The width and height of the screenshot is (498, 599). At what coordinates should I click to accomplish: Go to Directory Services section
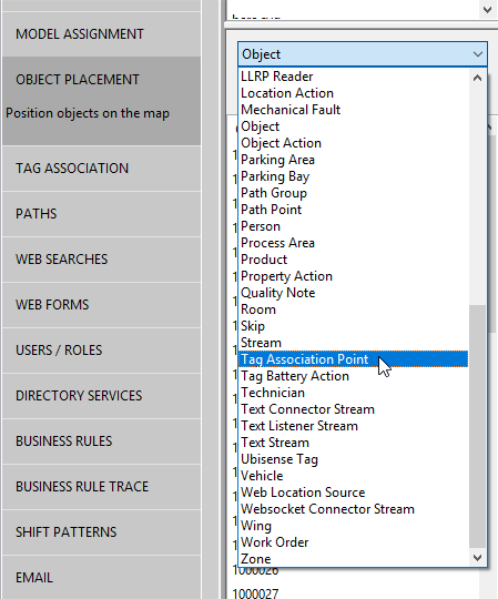click(x=101, y=396)
